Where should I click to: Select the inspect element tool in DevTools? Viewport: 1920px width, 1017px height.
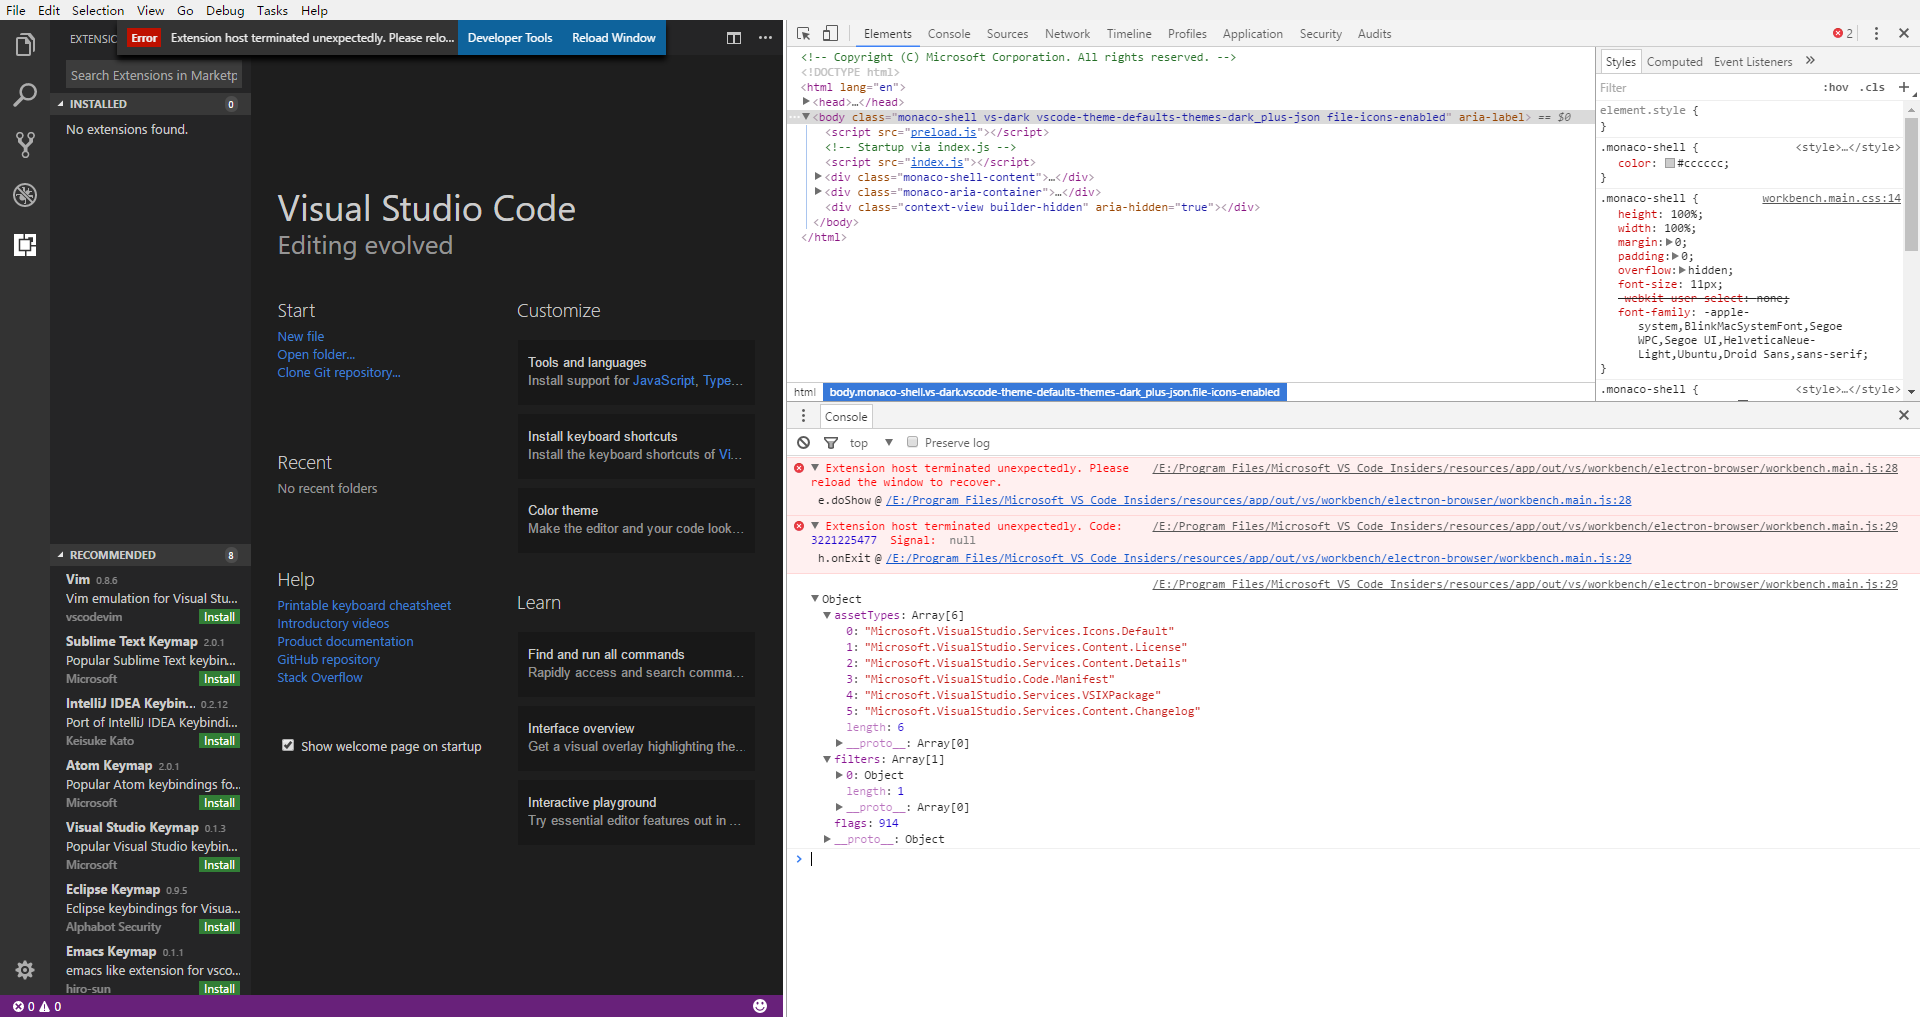click(802, 33)
